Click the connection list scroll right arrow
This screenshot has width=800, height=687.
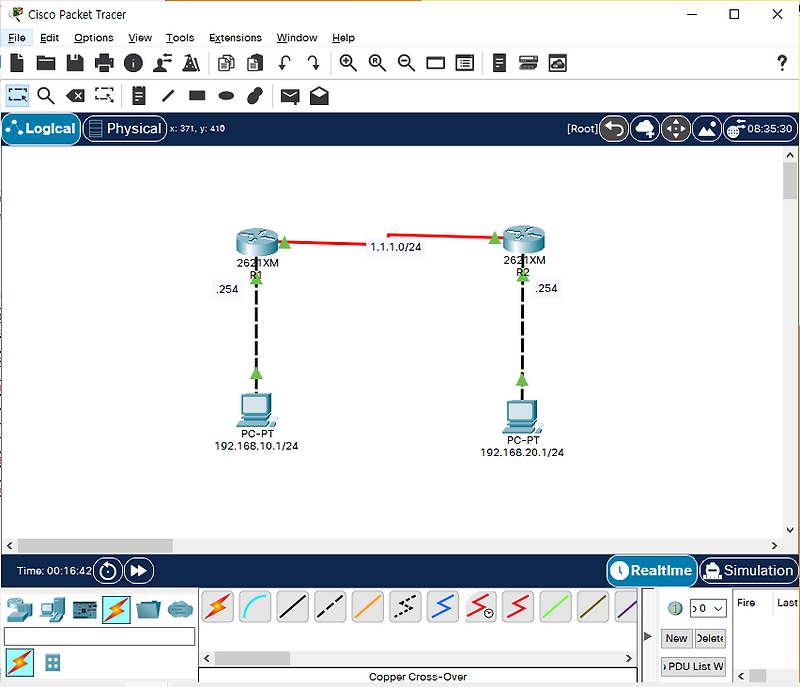[x=629, y=658]
